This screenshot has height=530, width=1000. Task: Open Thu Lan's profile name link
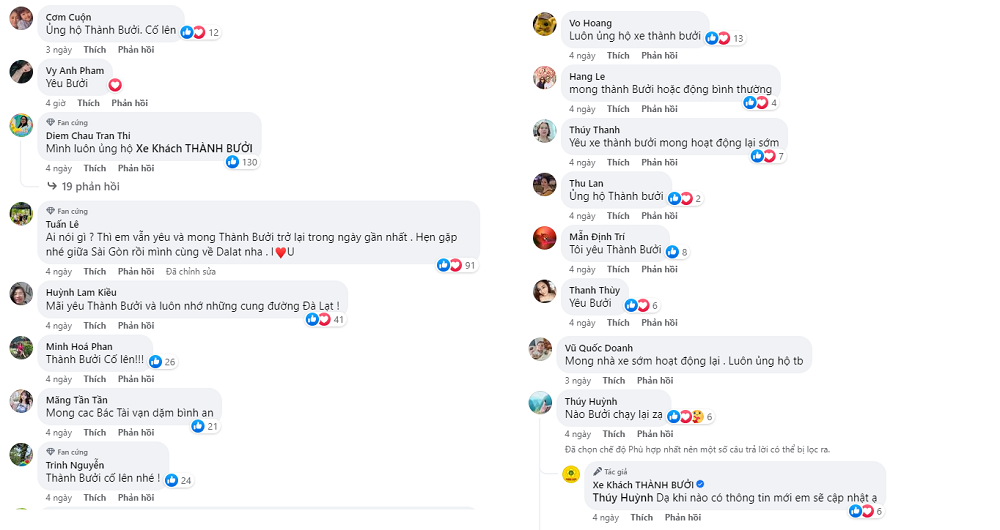click(x=586, y=183)
